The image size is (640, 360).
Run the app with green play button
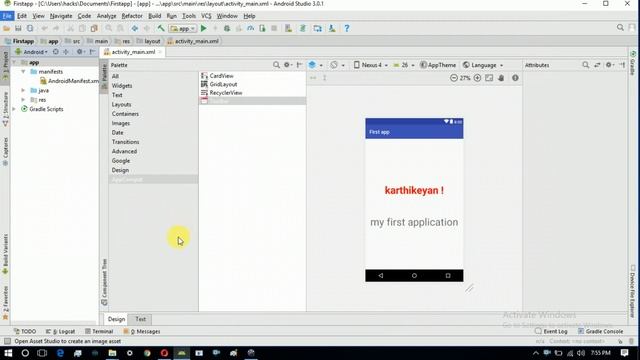[x=204, y=28]
